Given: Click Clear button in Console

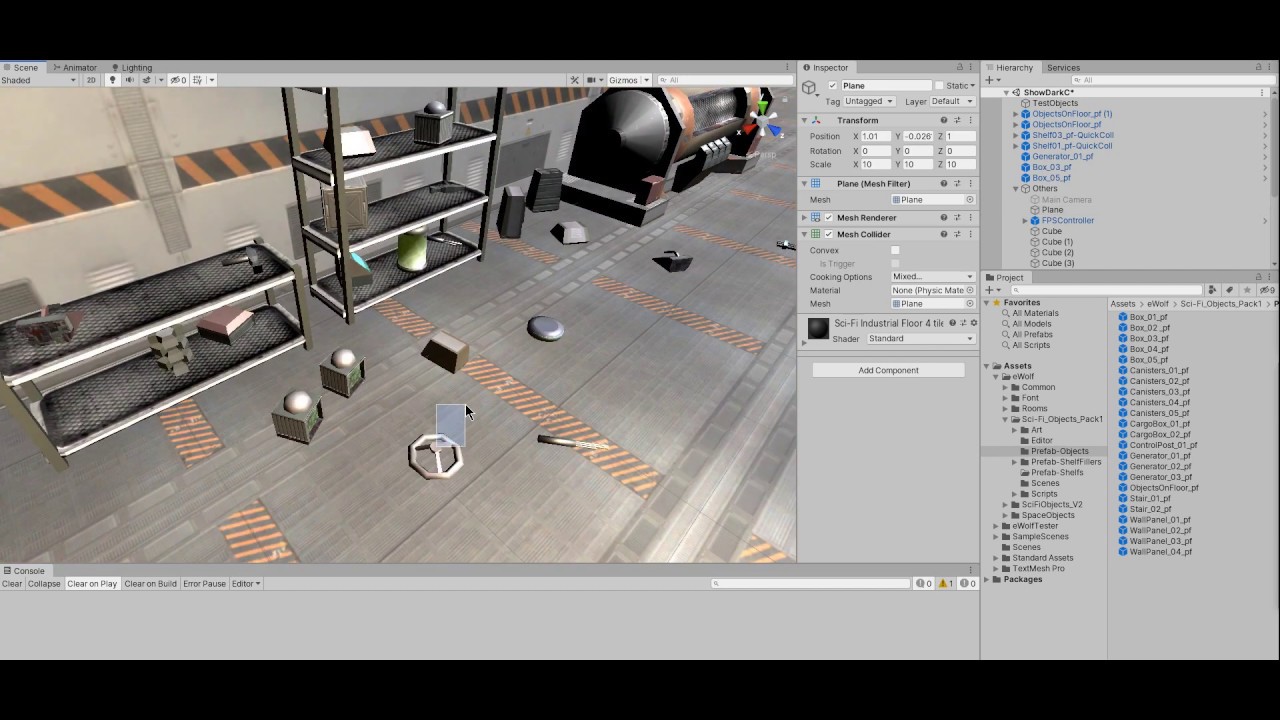Looking at the screenshot, I should point(12,583).
